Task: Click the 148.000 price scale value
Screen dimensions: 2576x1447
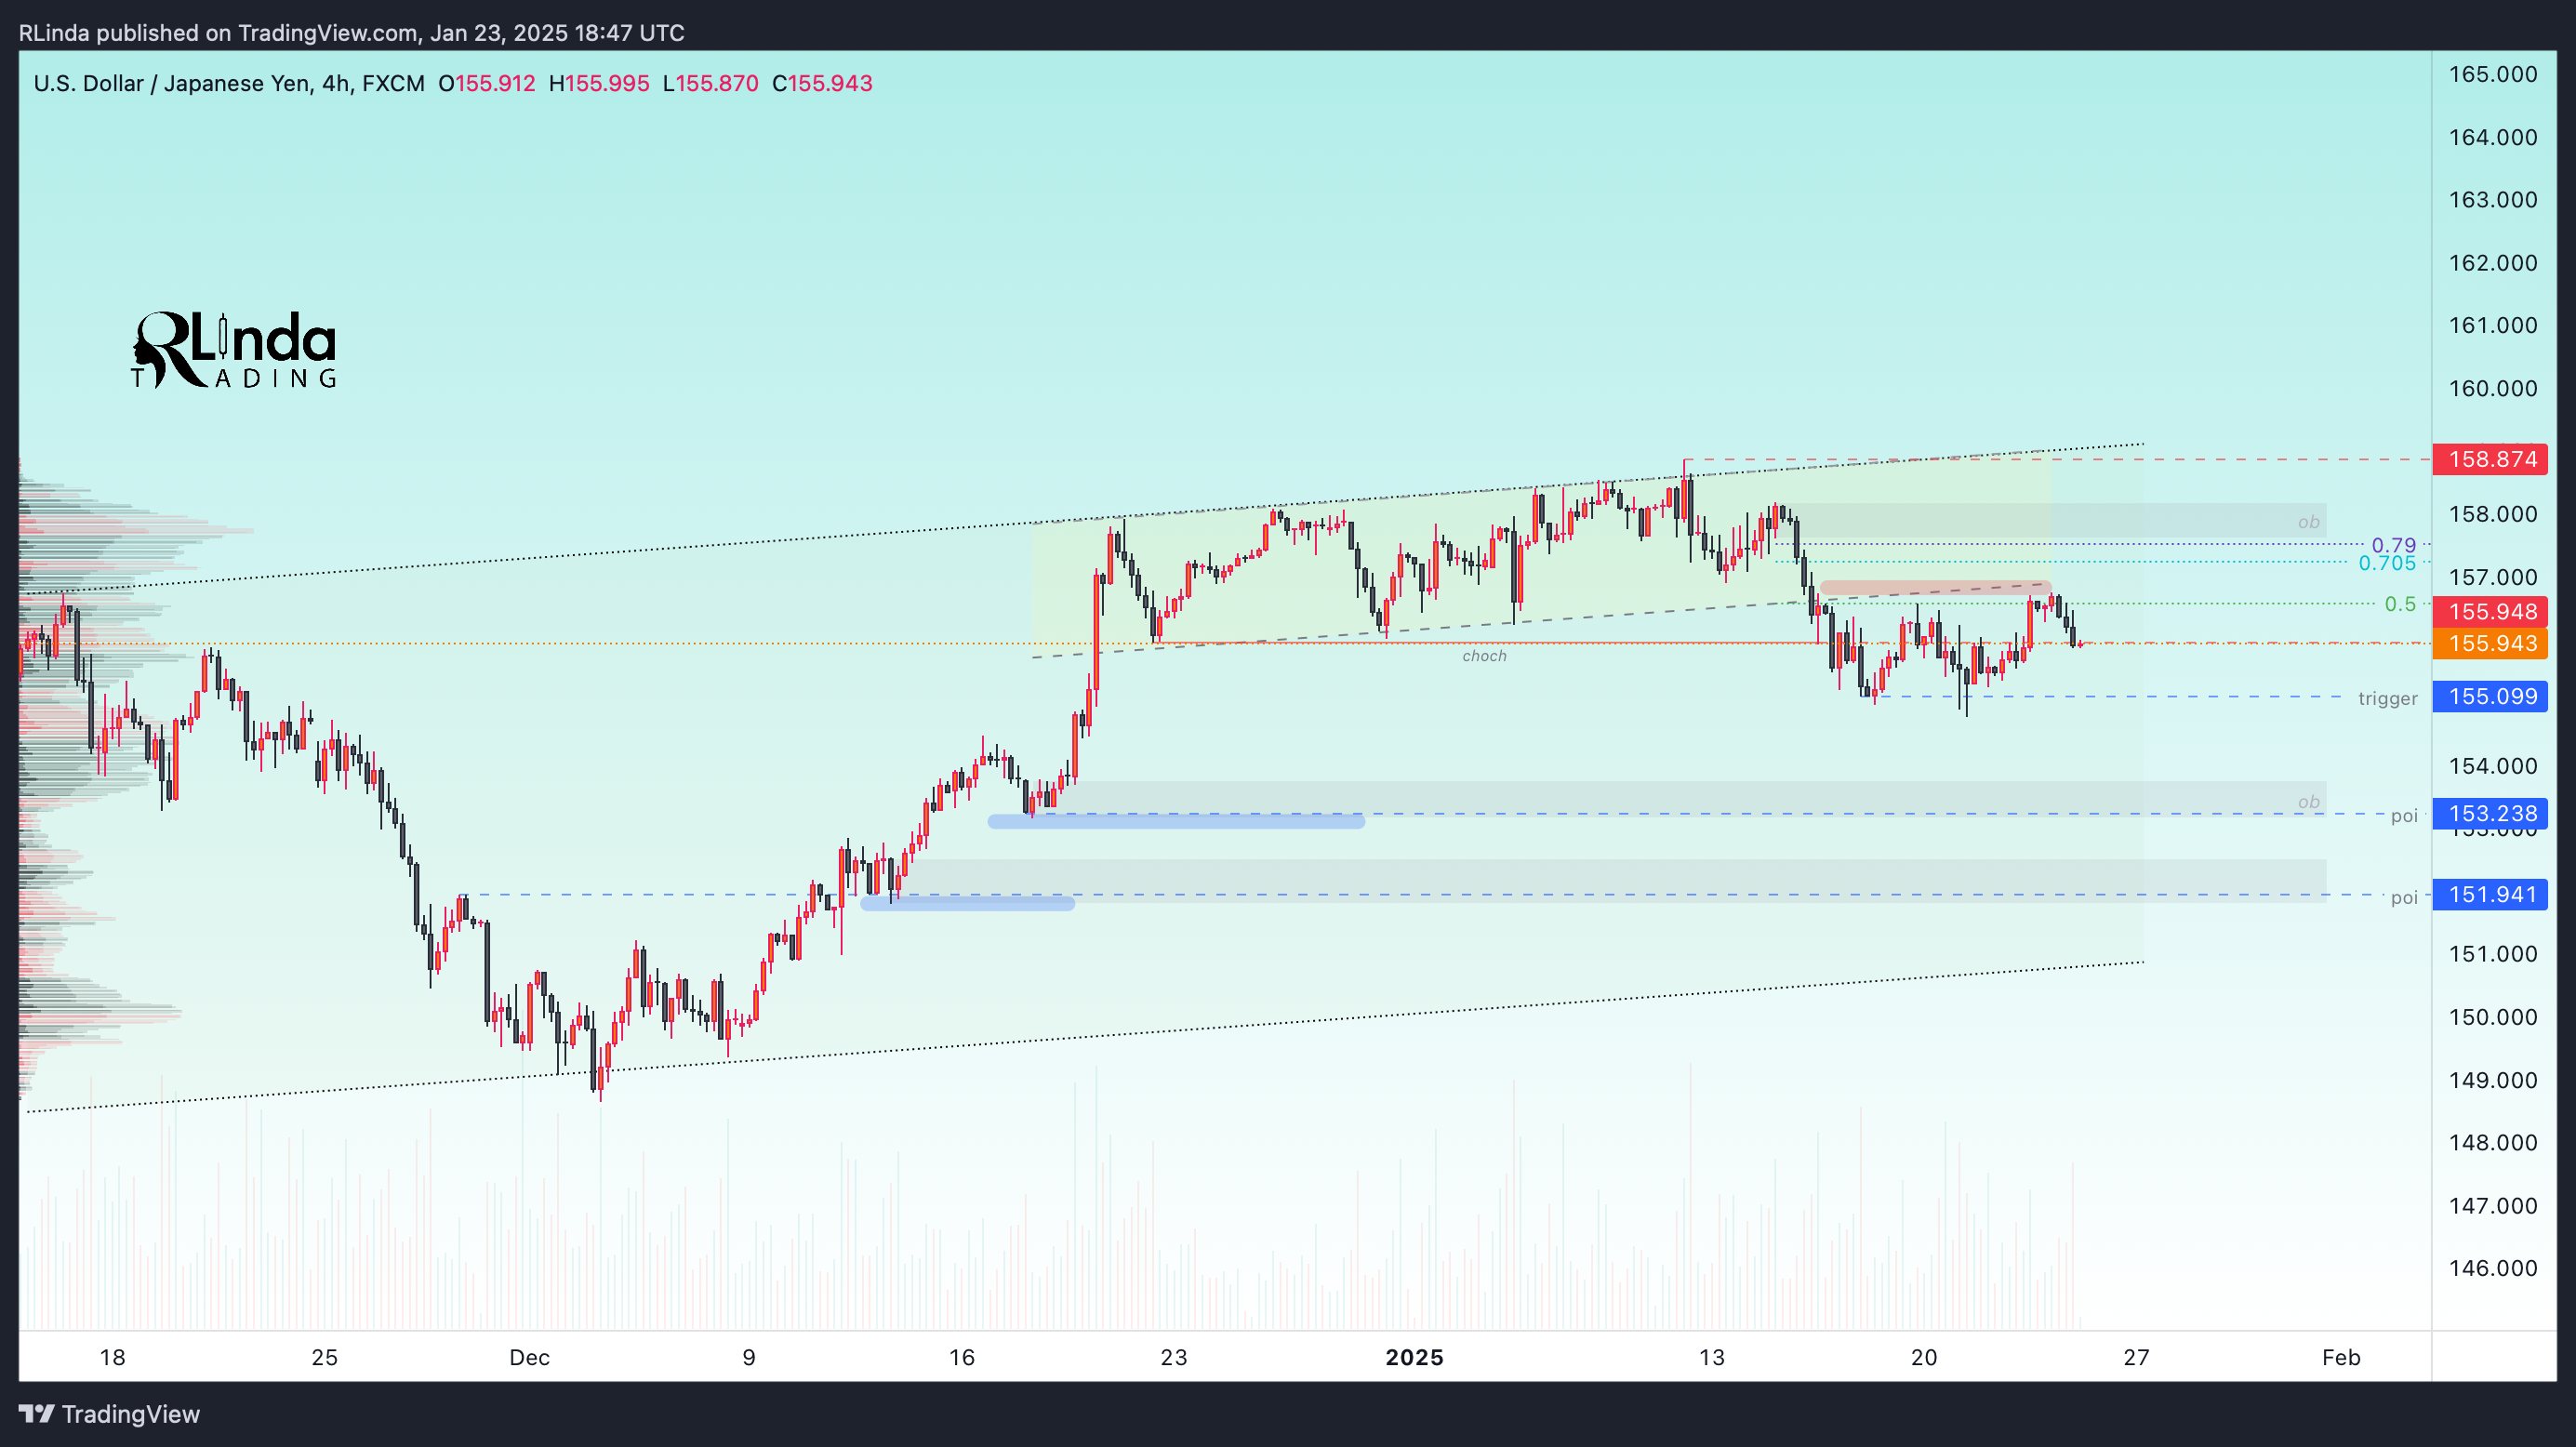Action: (2492, 1142)
